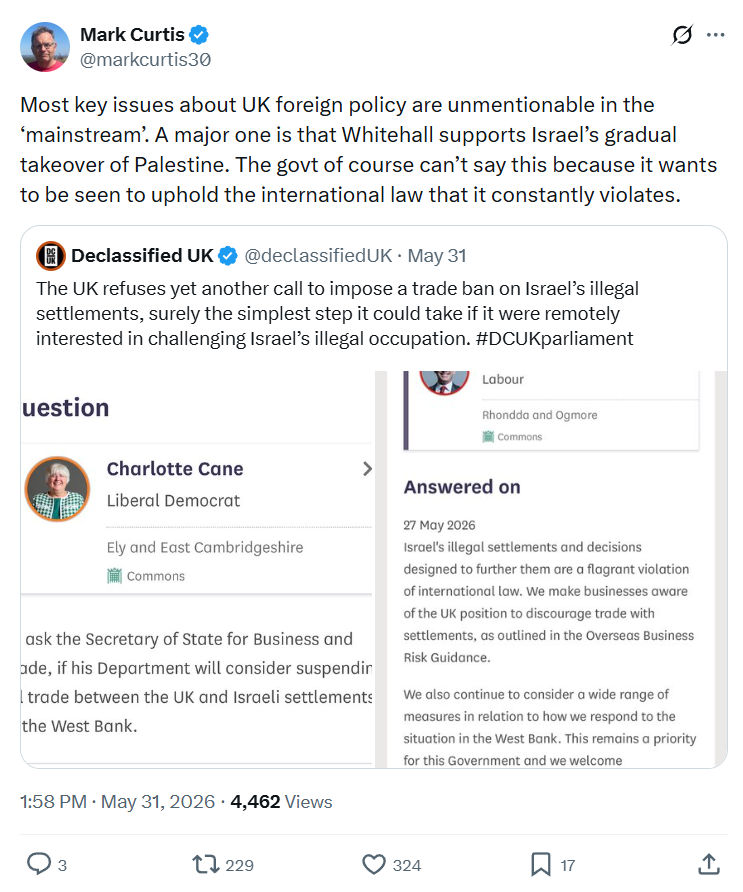Image resolution: width=743 pixels, height=892 pixels.
Task: Click Declassified UK verified badge
Action: [x=228, y=256]
